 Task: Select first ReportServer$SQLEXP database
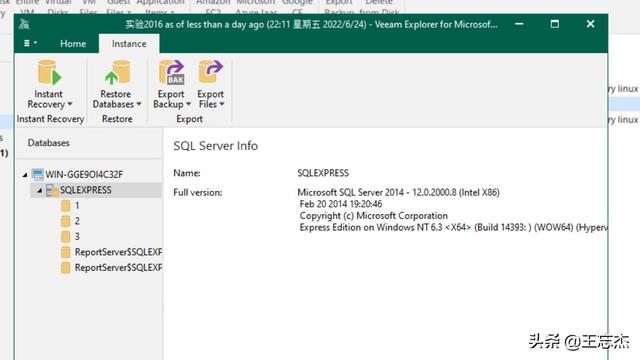(111, 252)
